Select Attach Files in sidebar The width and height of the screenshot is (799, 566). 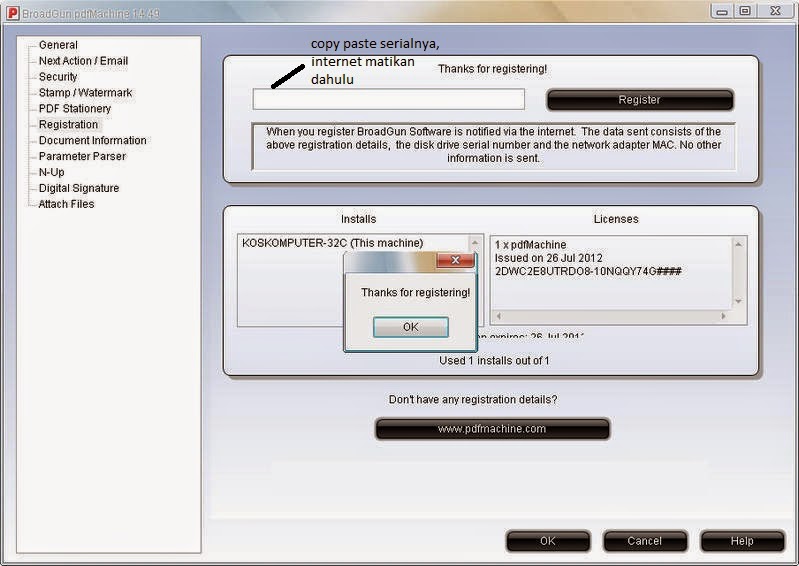point(66,204)
